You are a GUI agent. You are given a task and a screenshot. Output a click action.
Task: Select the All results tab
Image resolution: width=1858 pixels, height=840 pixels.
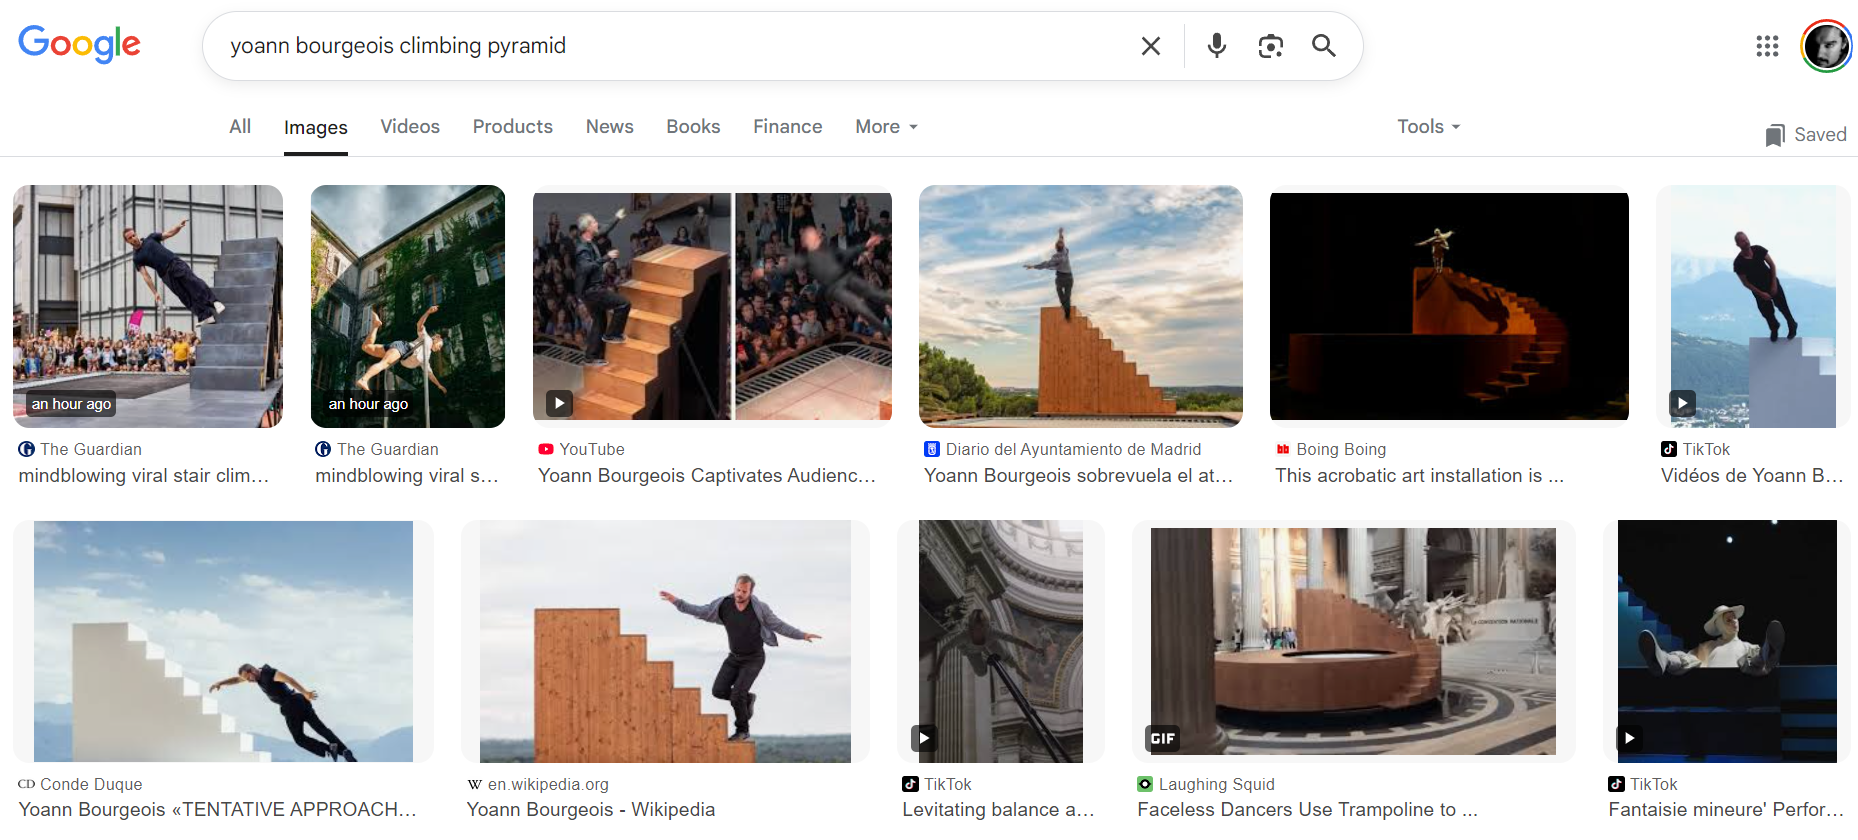240,127
